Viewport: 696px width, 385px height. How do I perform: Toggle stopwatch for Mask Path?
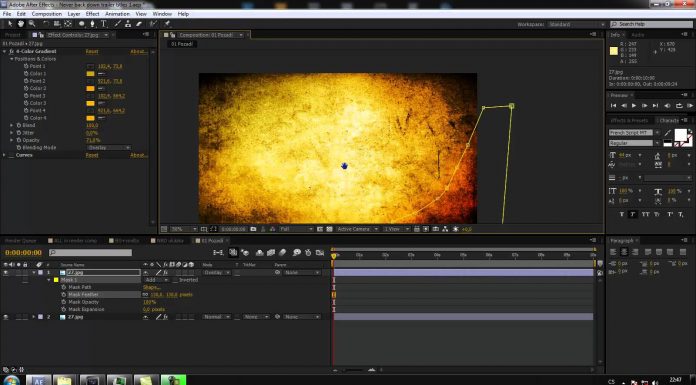pos(64,287)
